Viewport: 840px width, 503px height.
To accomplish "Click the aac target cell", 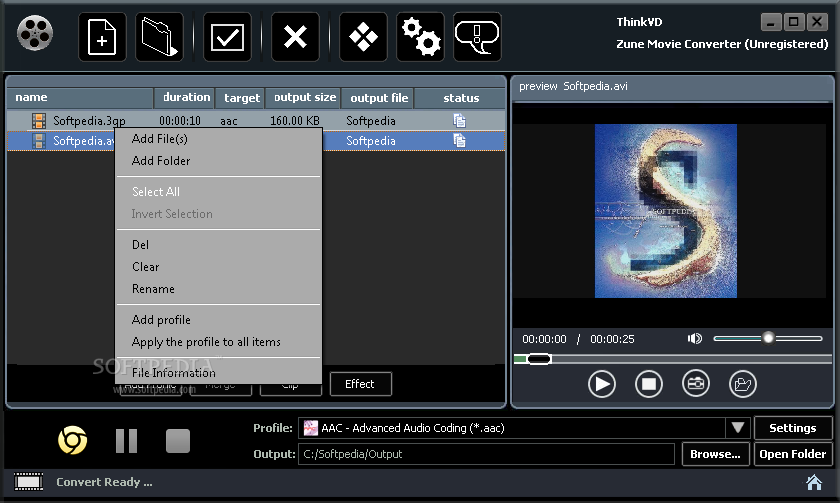I will [x=229, y=121].
